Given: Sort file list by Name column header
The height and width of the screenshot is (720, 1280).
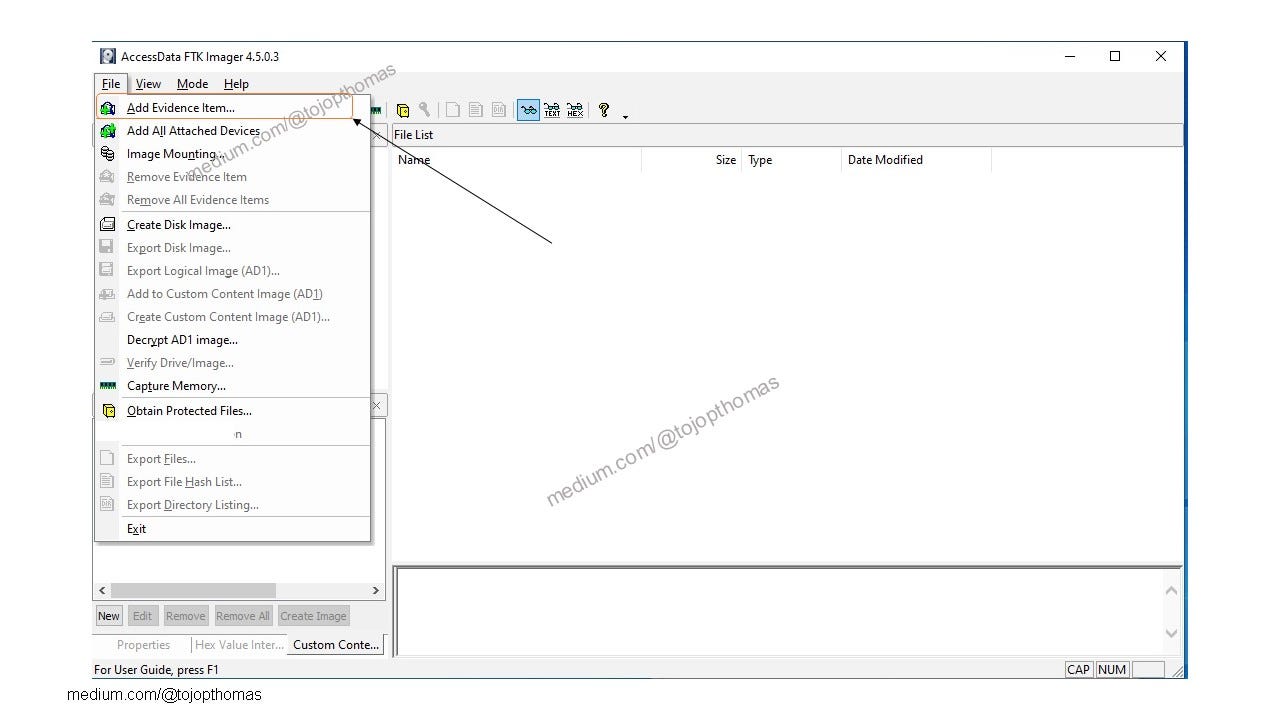Looking at the screenshot, I should click(516, 160).
